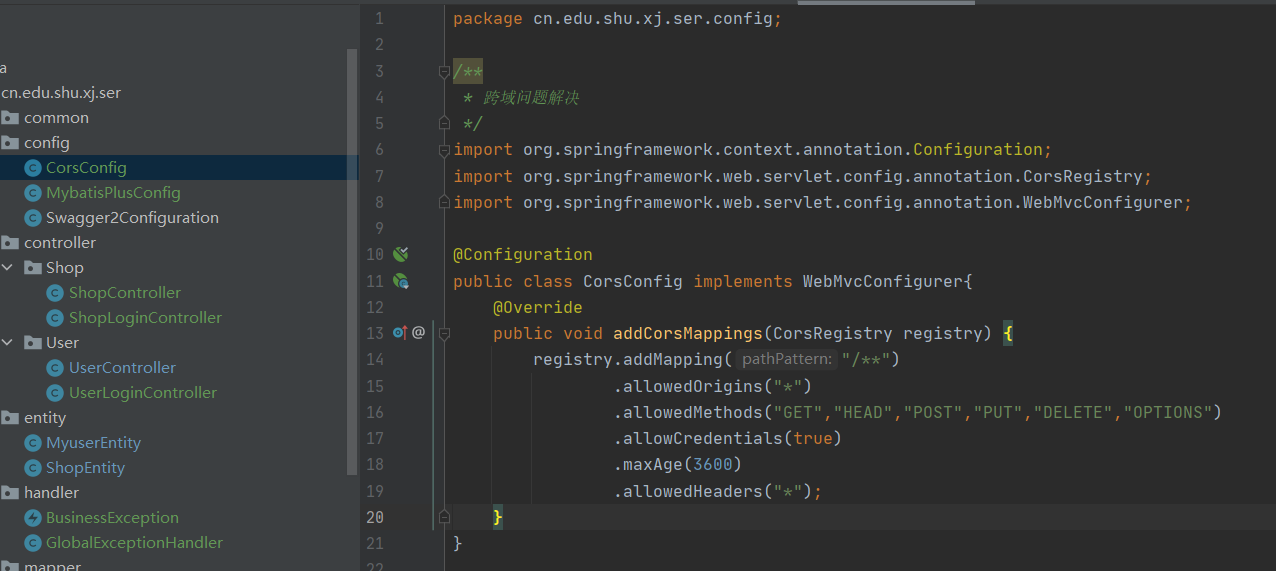Click the UserLoginController class icon
Screen dimensions: 1276x571
tap(55, 393)
